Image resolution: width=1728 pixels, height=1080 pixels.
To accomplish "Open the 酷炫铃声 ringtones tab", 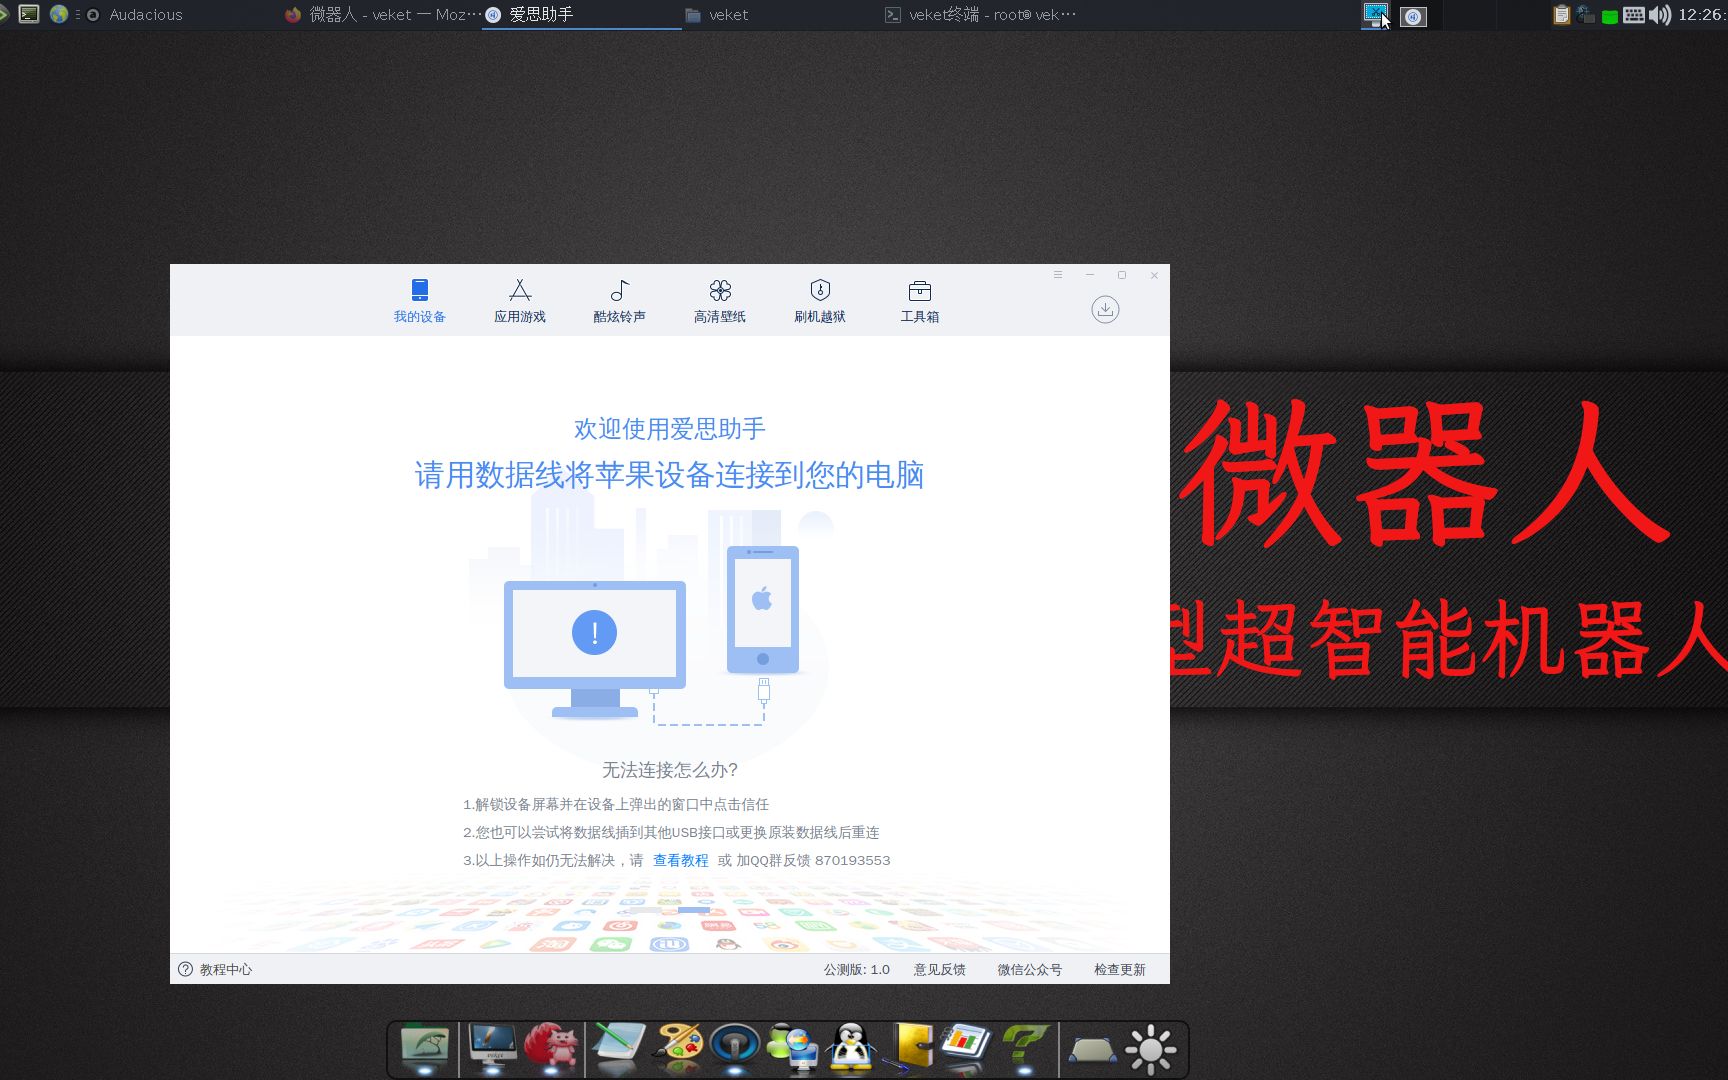I will coord(619,301).
